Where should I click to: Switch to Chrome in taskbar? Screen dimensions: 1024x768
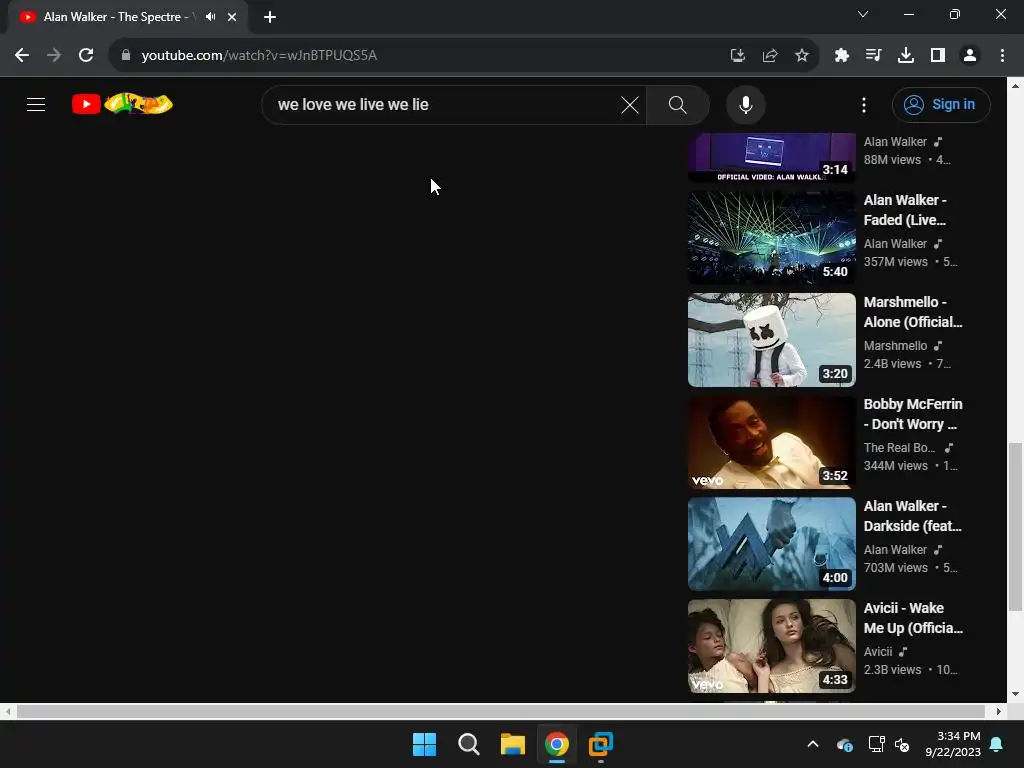coord(556,744)
